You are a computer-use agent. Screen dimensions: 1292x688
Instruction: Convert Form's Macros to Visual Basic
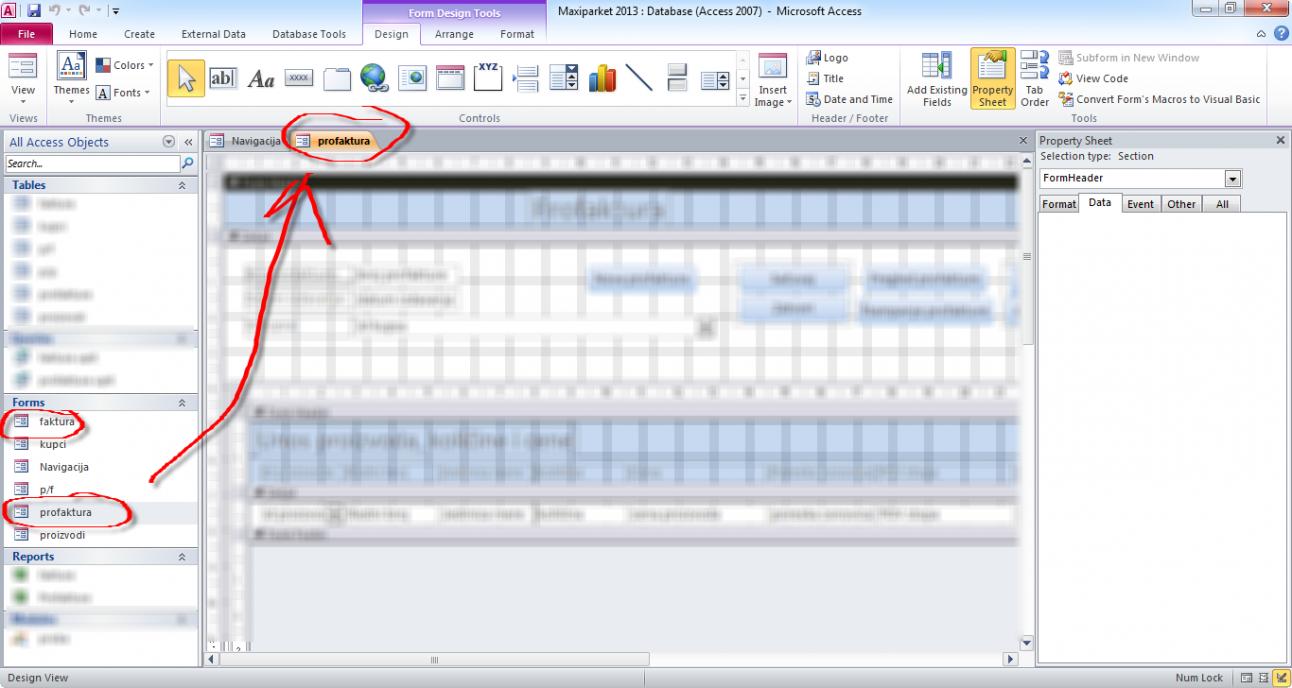[1159, 99]
